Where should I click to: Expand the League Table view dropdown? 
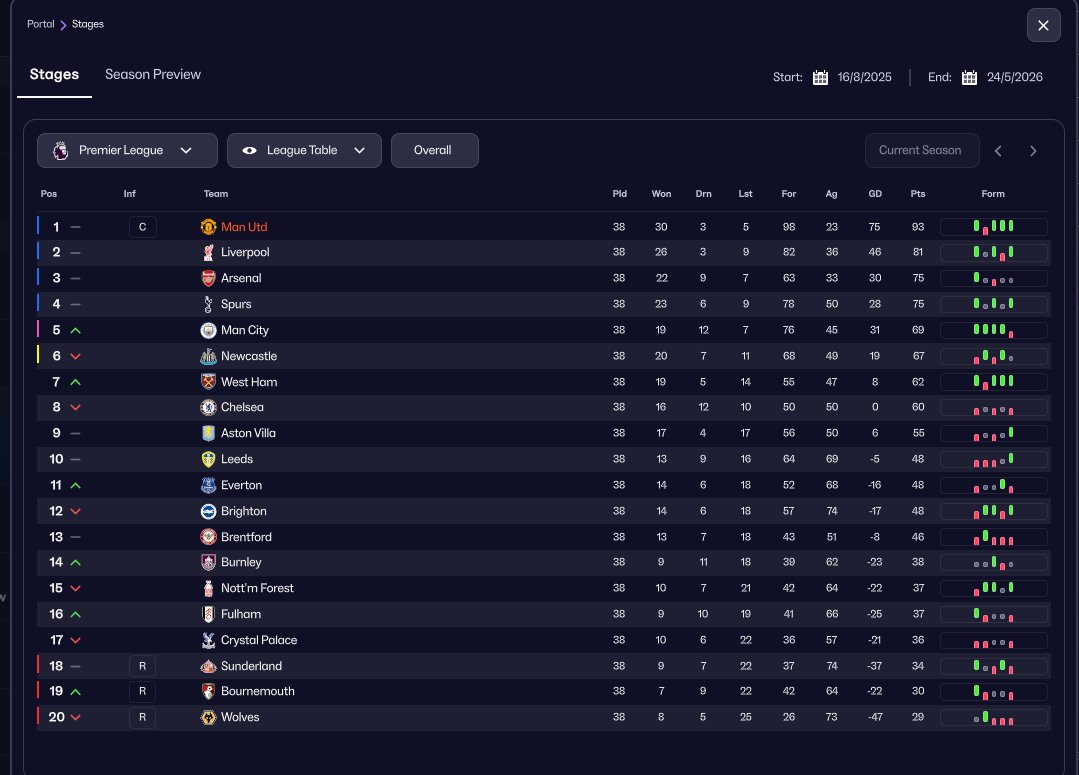[304, 150]
